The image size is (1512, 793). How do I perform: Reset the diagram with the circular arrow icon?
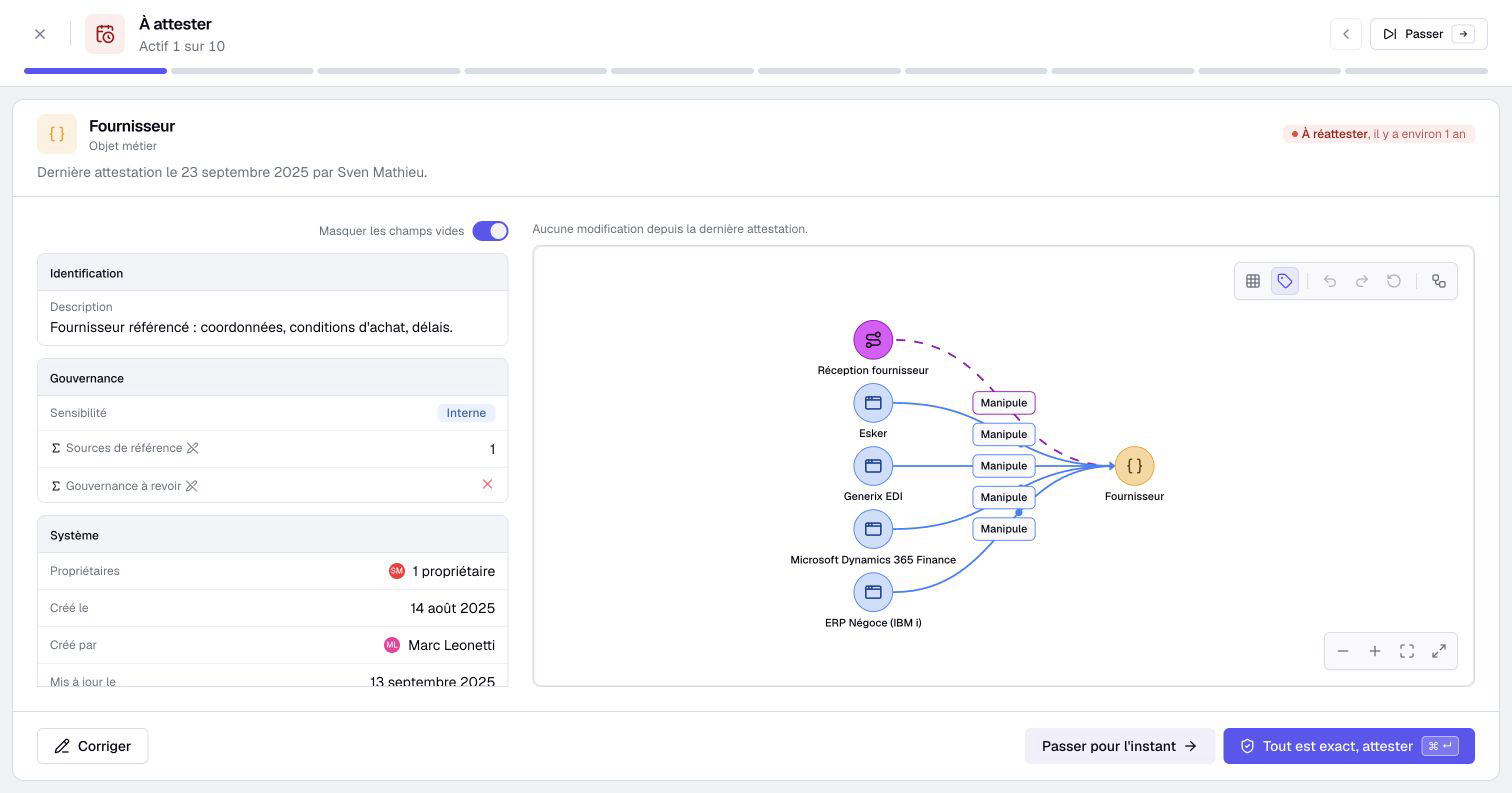(x=1394, y=281)
